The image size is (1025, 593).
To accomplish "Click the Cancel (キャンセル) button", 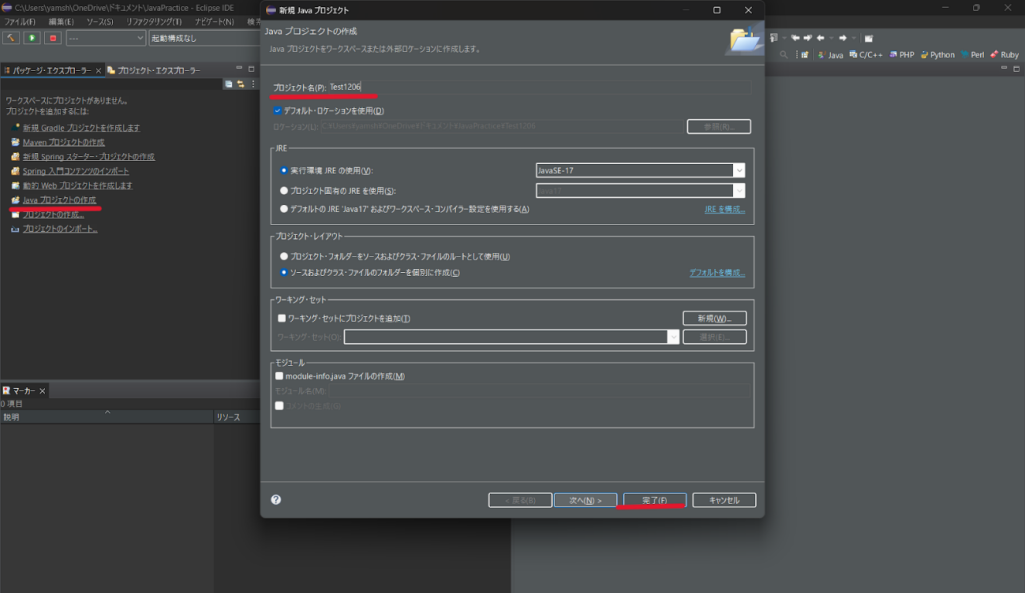I will [x=724, y=500].
